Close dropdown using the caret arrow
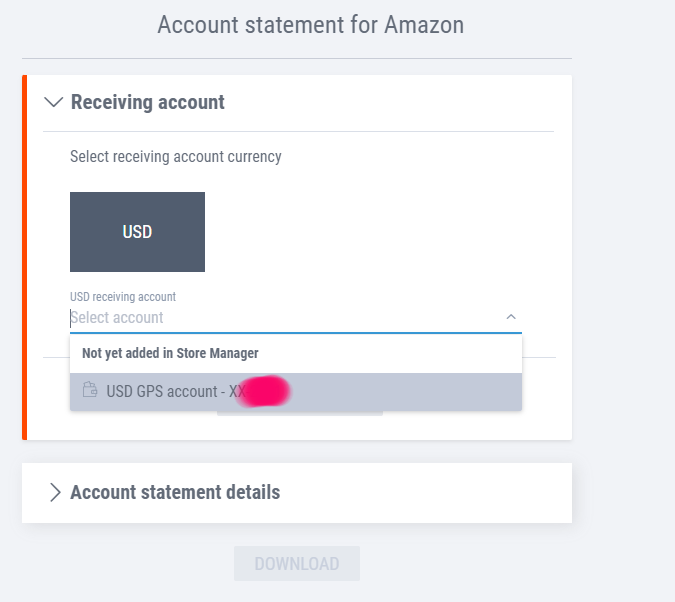The image size is (675, 602). 511,317
